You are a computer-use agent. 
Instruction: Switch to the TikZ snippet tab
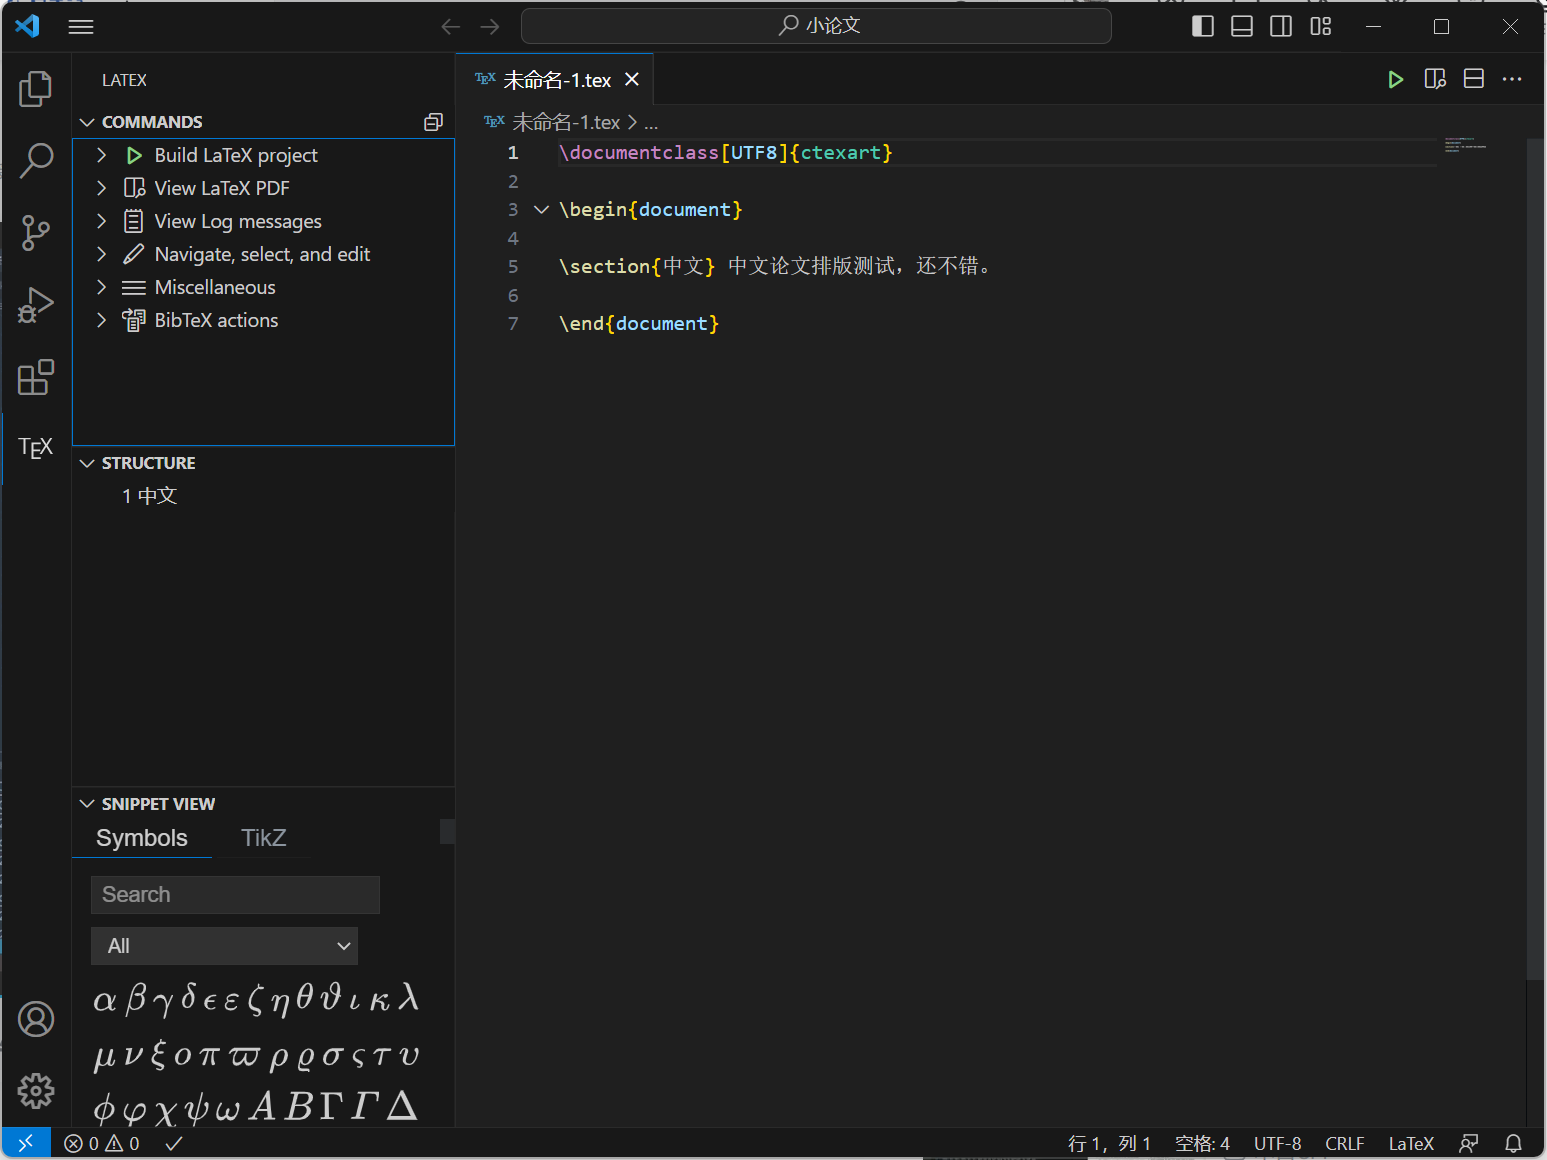[x=263, y=838]
